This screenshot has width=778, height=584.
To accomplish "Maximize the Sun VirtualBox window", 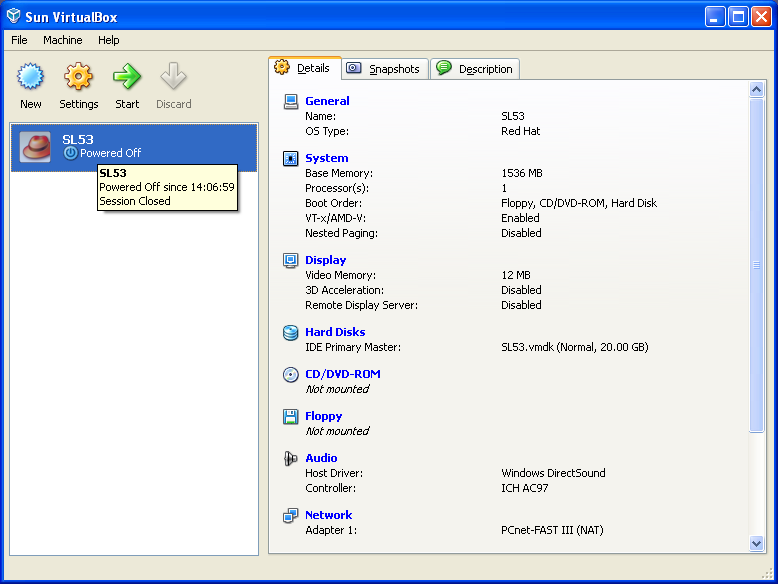I will 738,17.
